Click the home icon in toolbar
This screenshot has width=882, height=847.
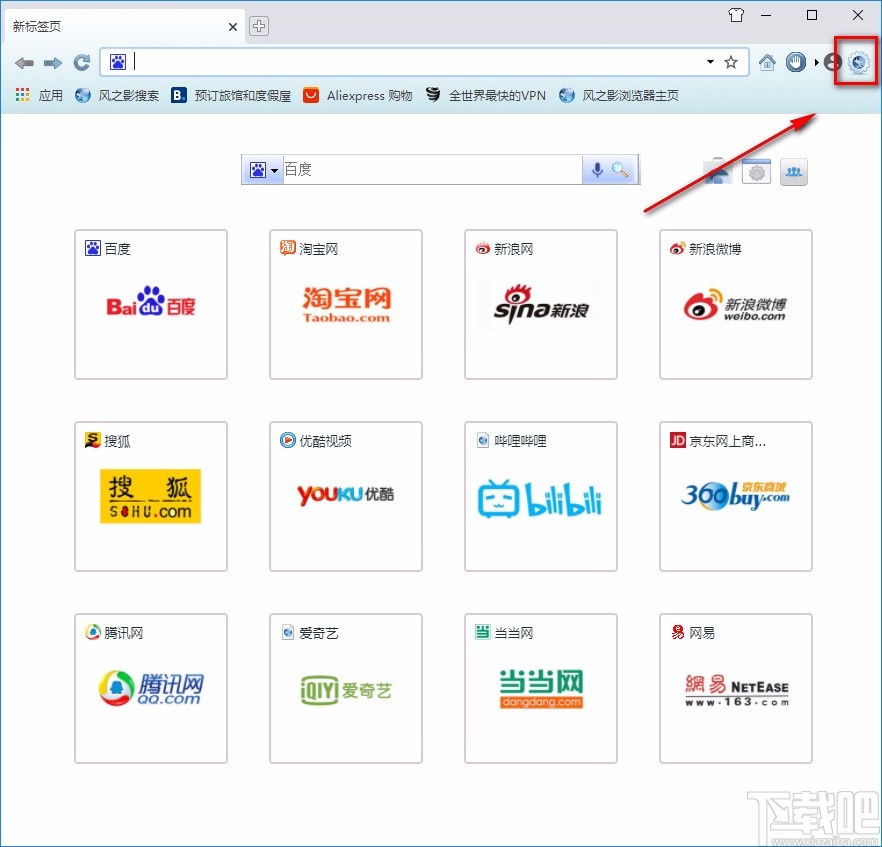[x=767, y=62]
